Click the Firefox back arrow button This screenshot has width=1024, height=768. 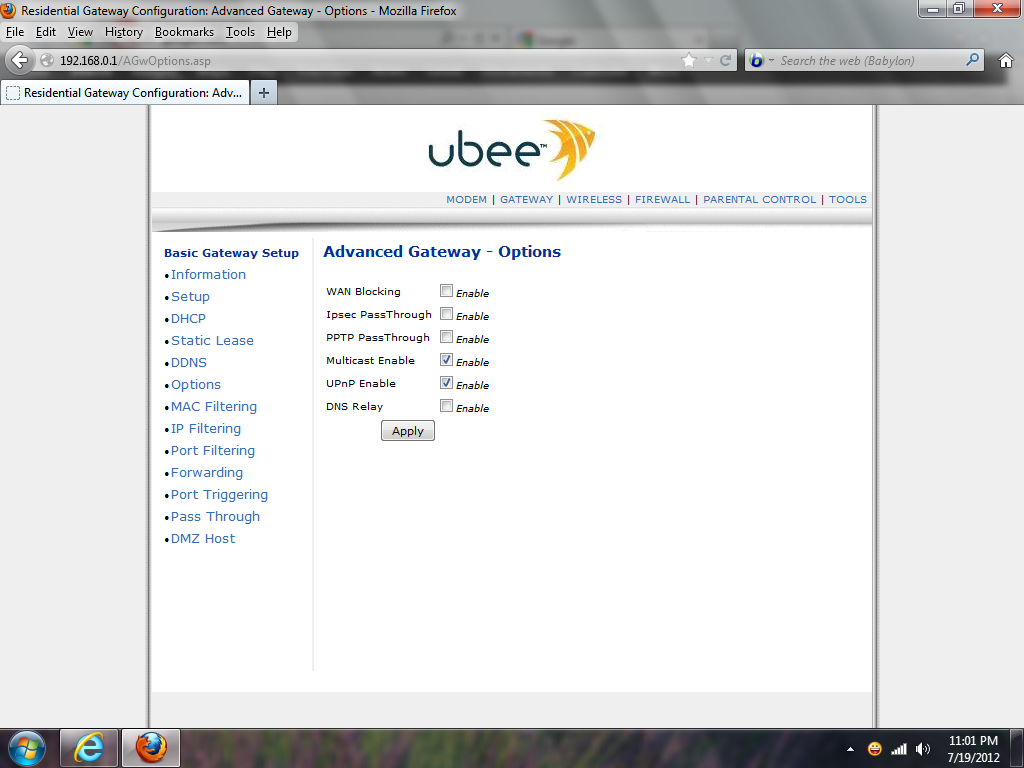pos(19,60)
